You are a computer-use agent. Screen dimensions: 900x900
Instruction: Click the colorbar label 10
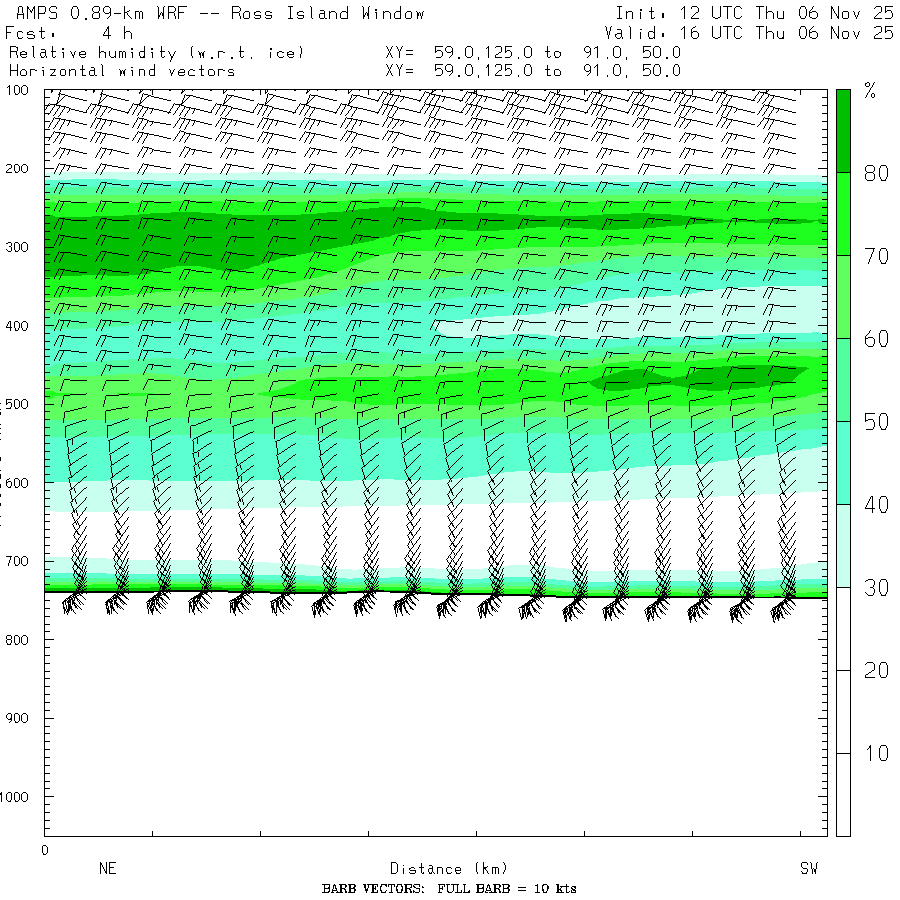pyautogui.click(x=876, y=753)
